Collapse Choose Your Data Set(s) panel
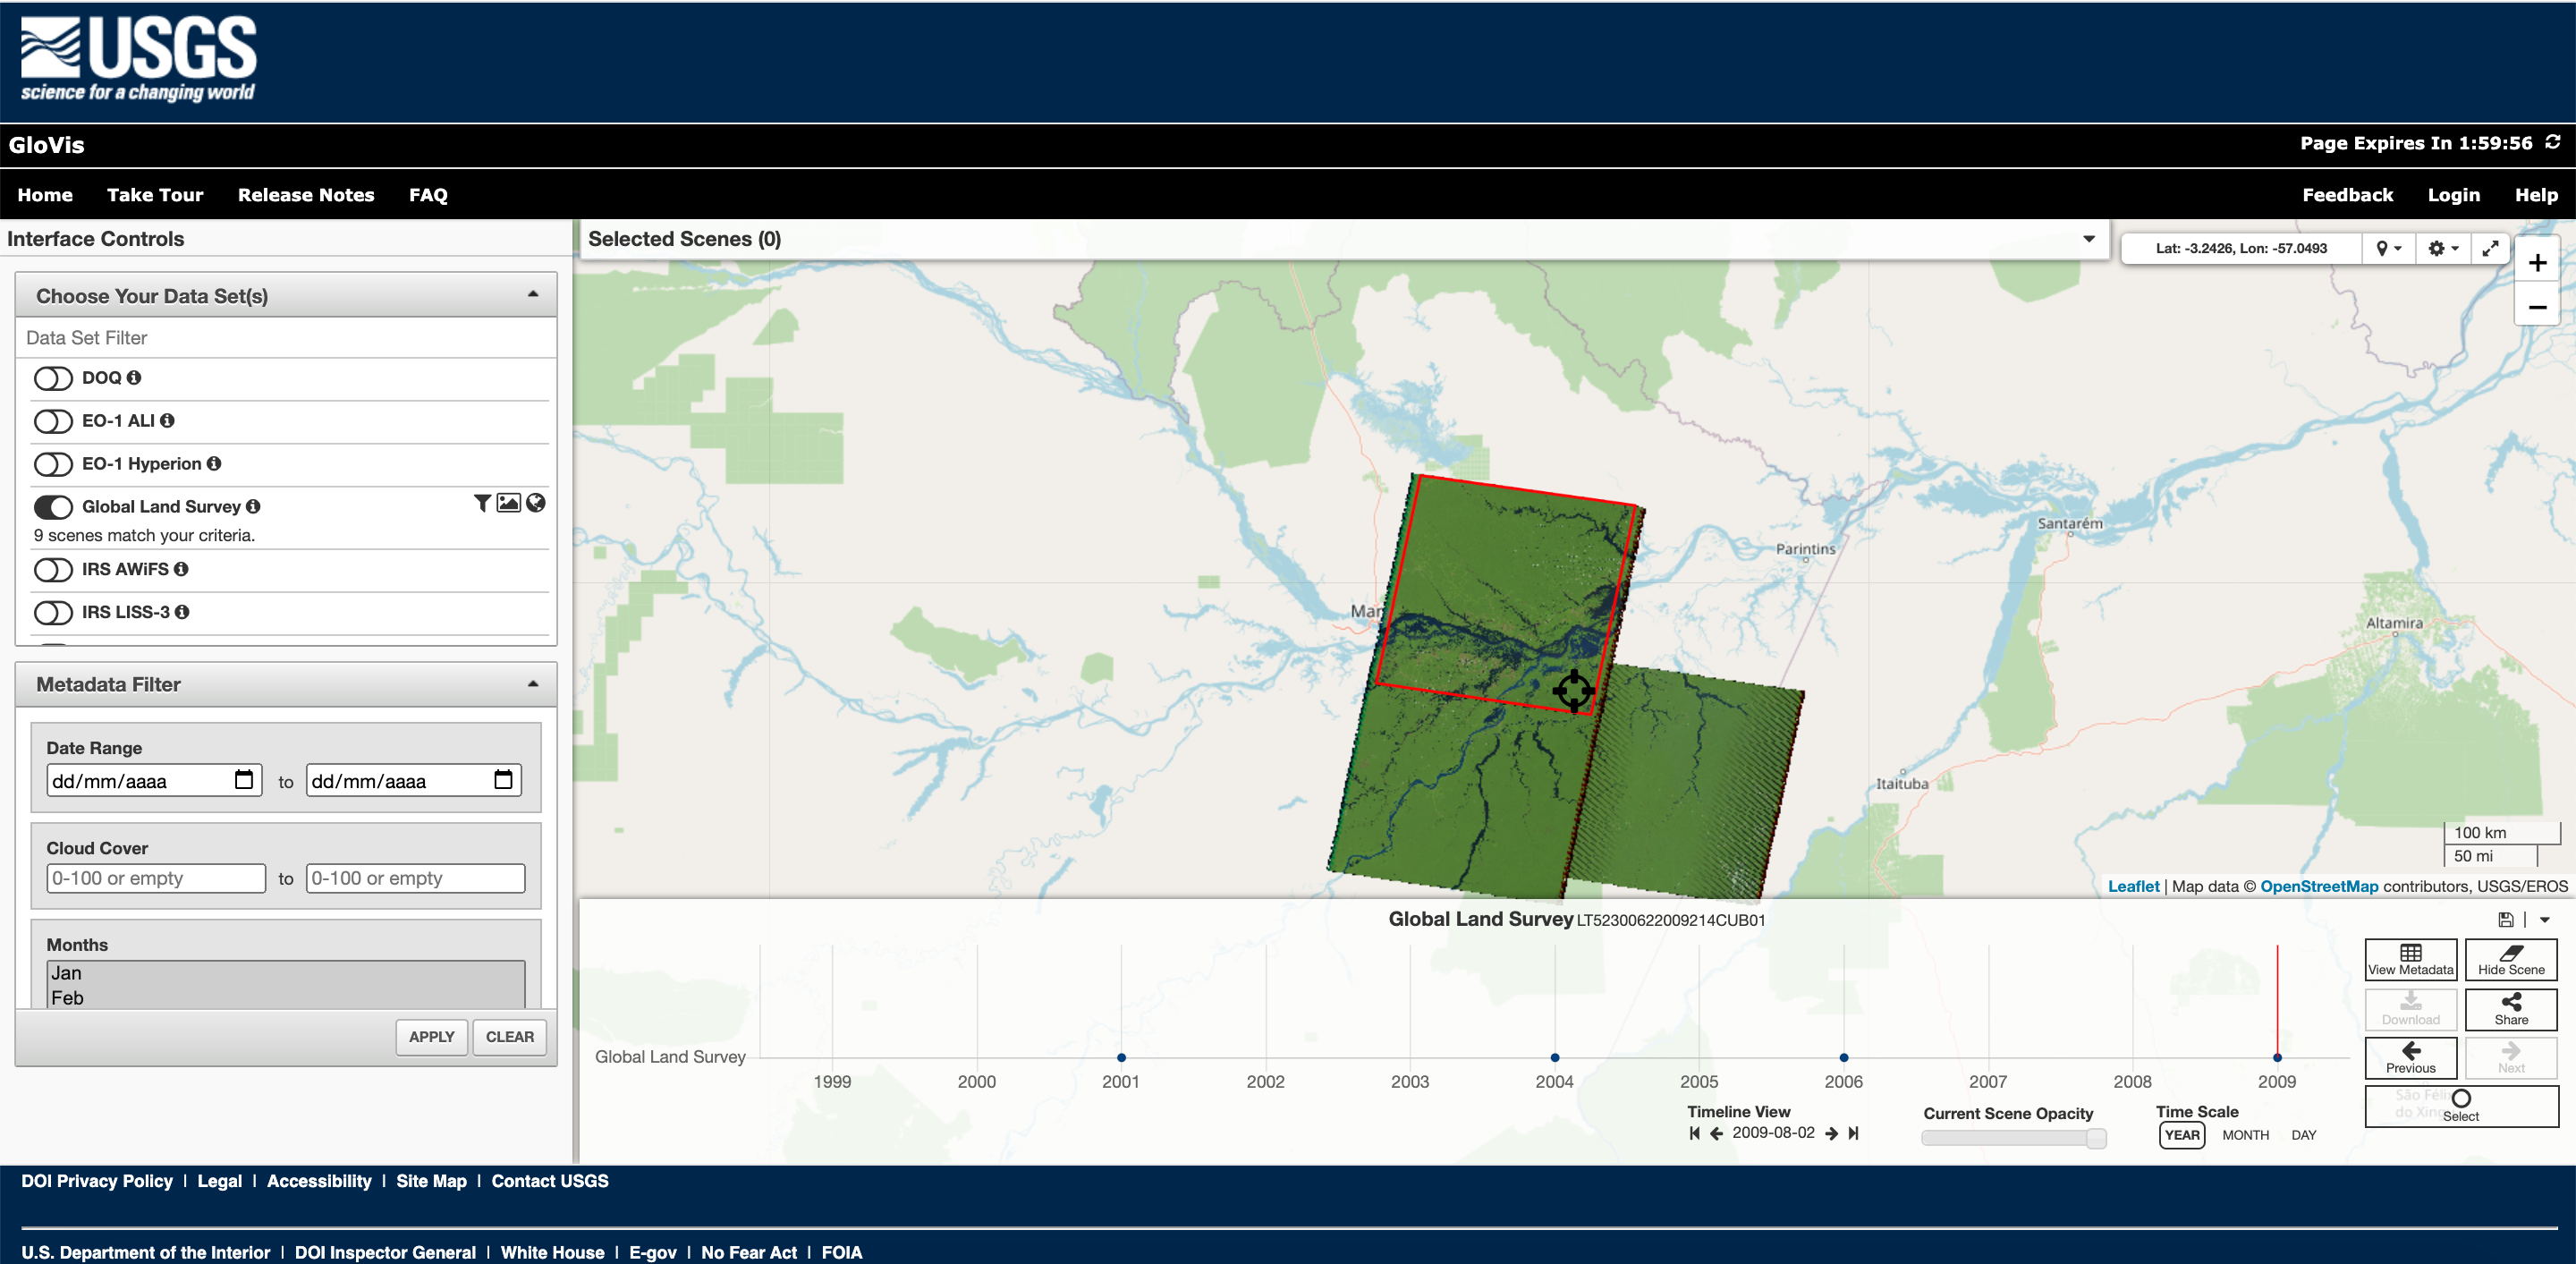The height and width of the screenshot is (1264, 2576). [x=533, y=295]
